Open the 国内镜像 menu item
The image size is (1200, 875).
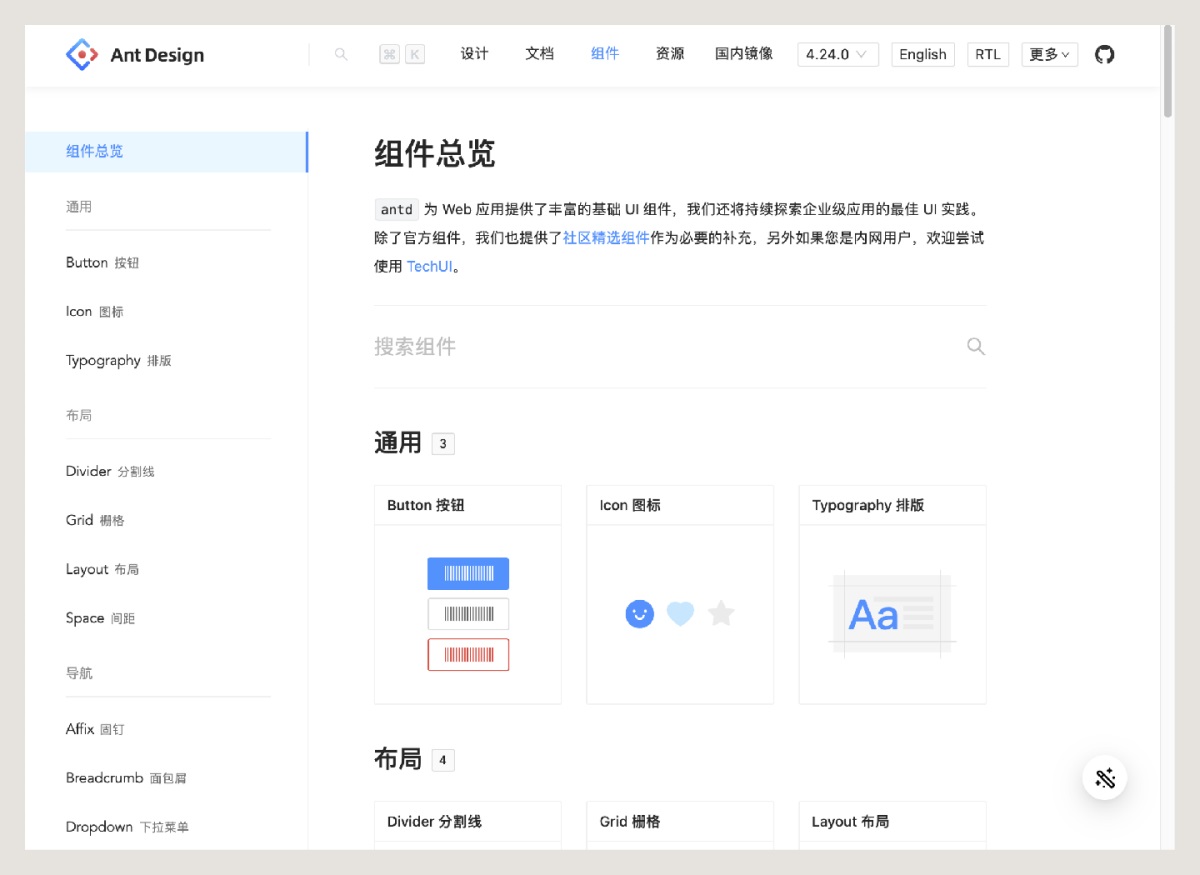(x=744, y=54)
